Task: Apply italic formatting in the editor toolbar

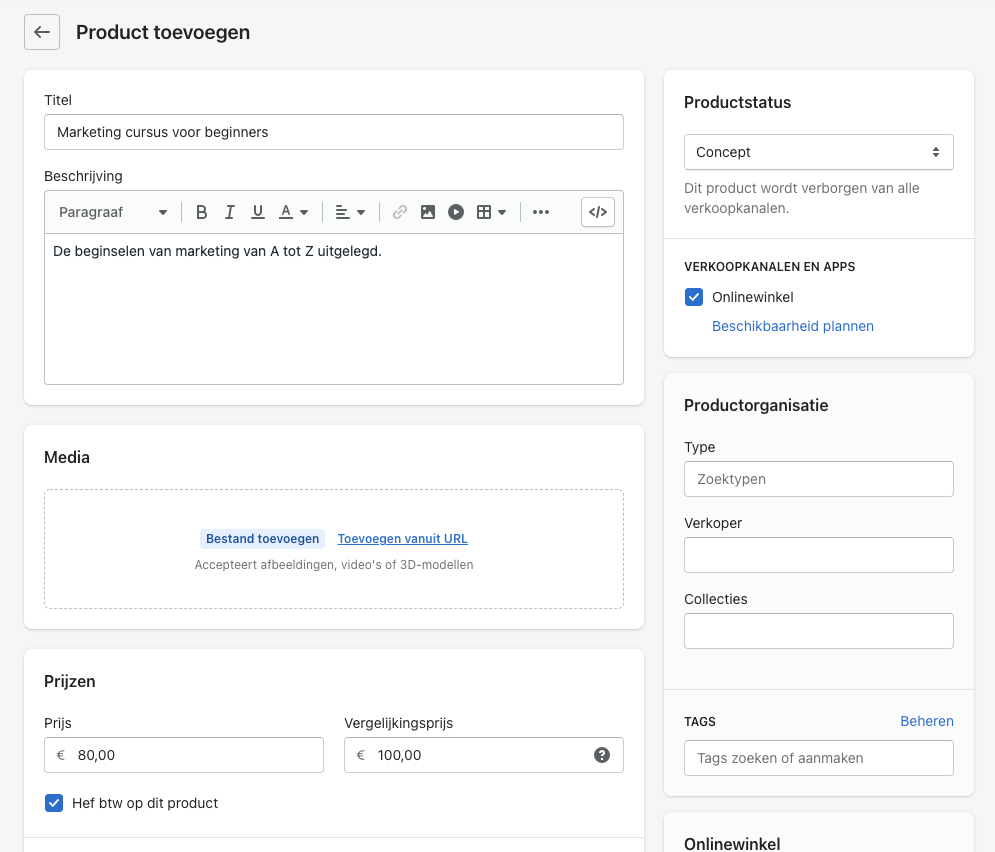Action: coord(230,212)
